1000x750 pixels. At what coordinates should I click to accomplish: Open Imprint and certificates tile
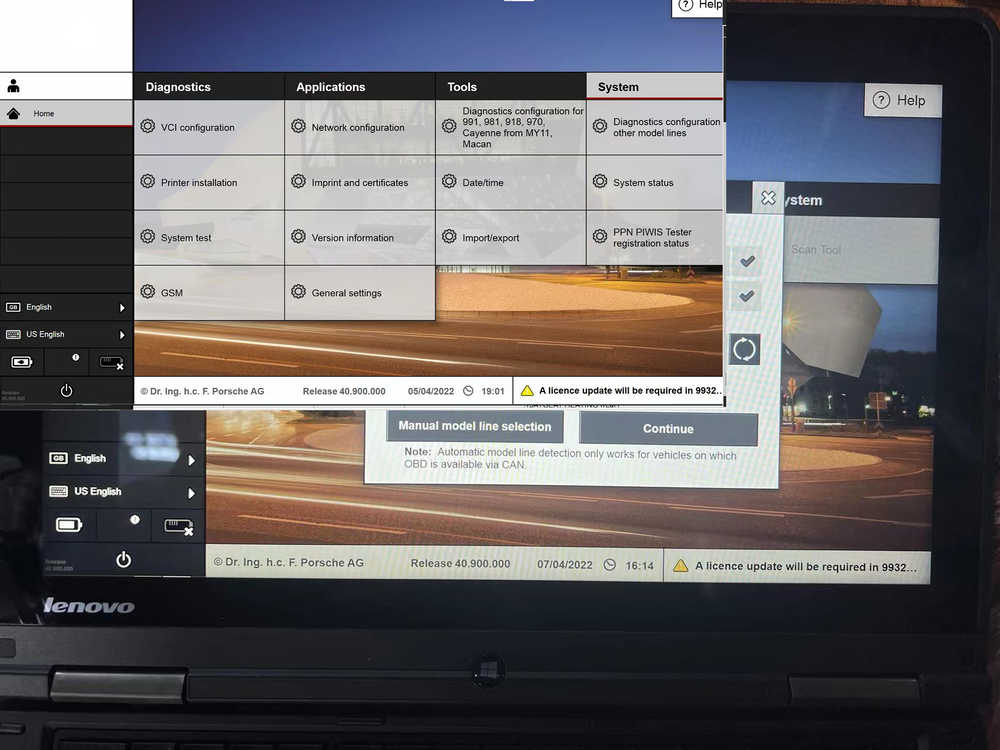tap(360, 182)
